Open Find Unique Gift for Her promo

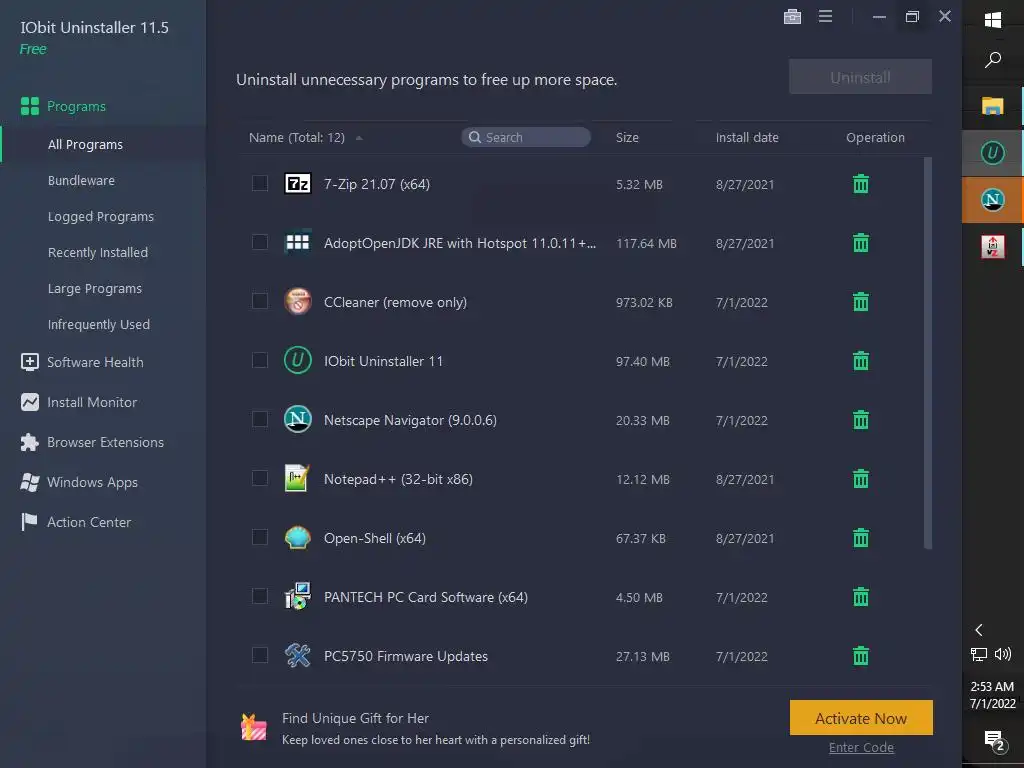click(x=355, y=718)
